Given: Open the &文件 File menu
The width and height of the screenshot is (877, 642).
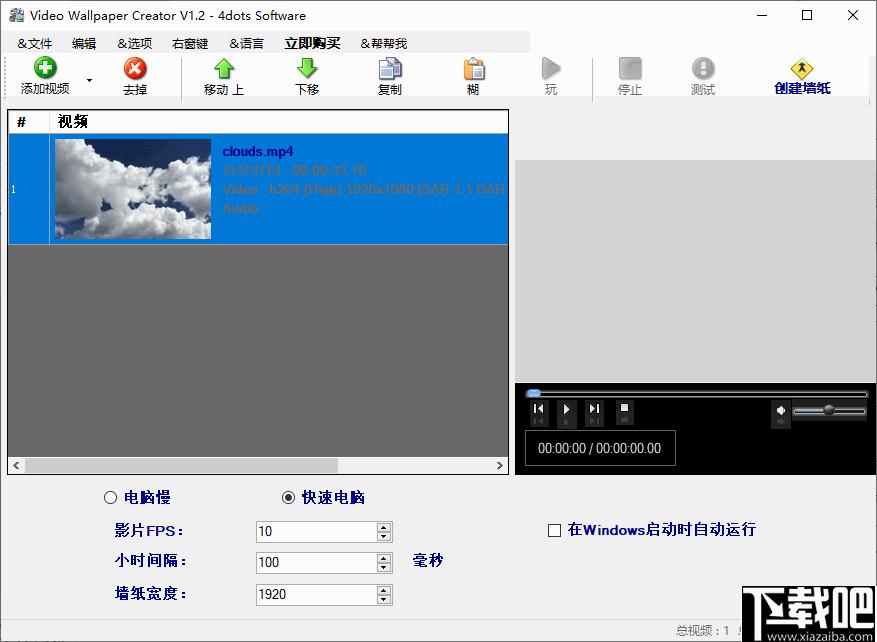Looking at the screenshot, I should click(35, 44).
